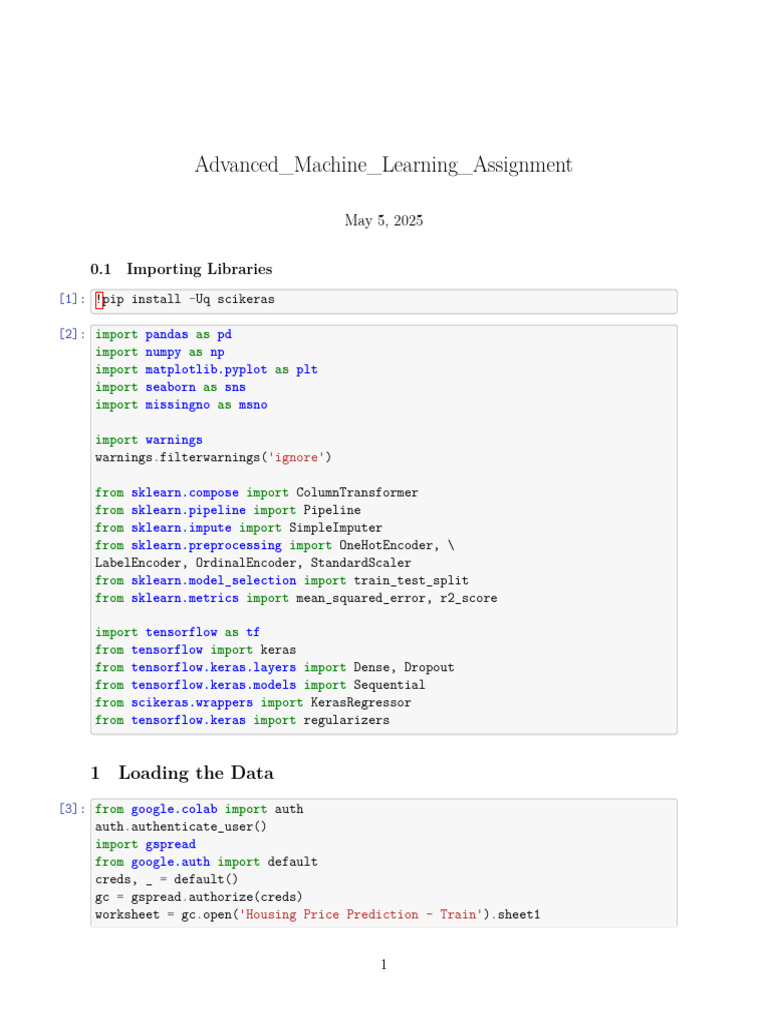This screenshot has height=1024, width=768.
Task: Click cell label [2]:
Action: (x=72, y=334)
